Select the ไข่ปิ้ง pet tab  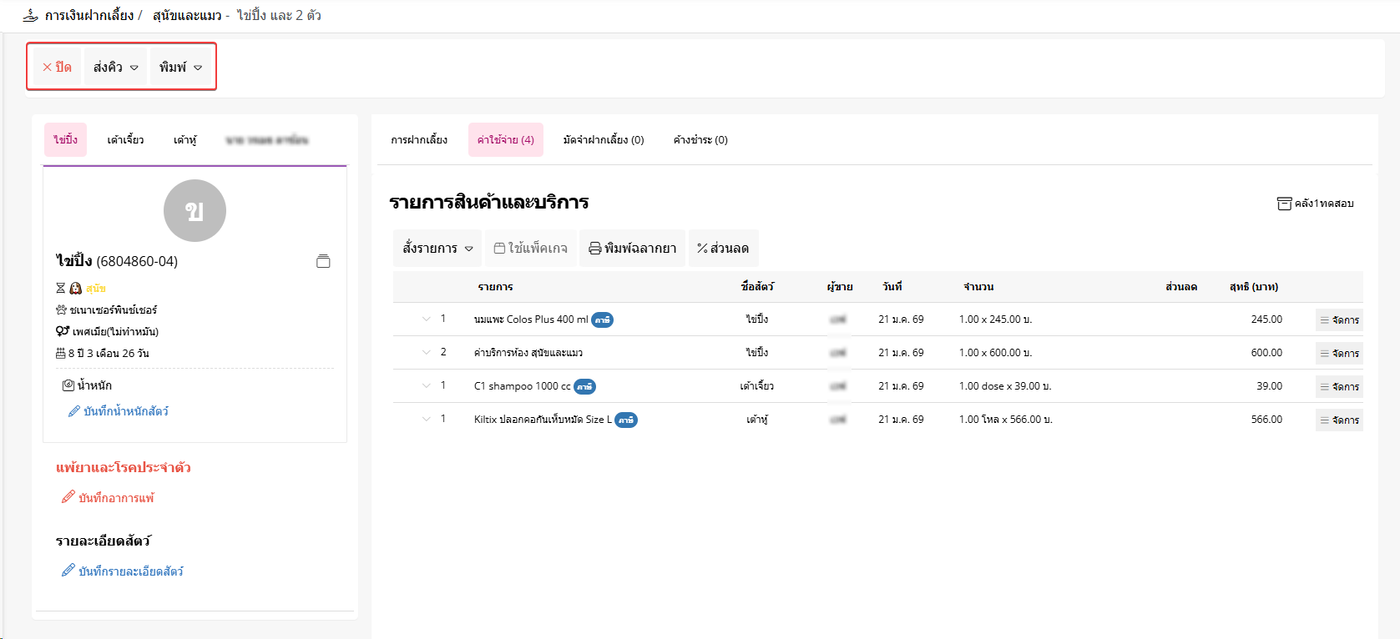(x=65, y=140)
